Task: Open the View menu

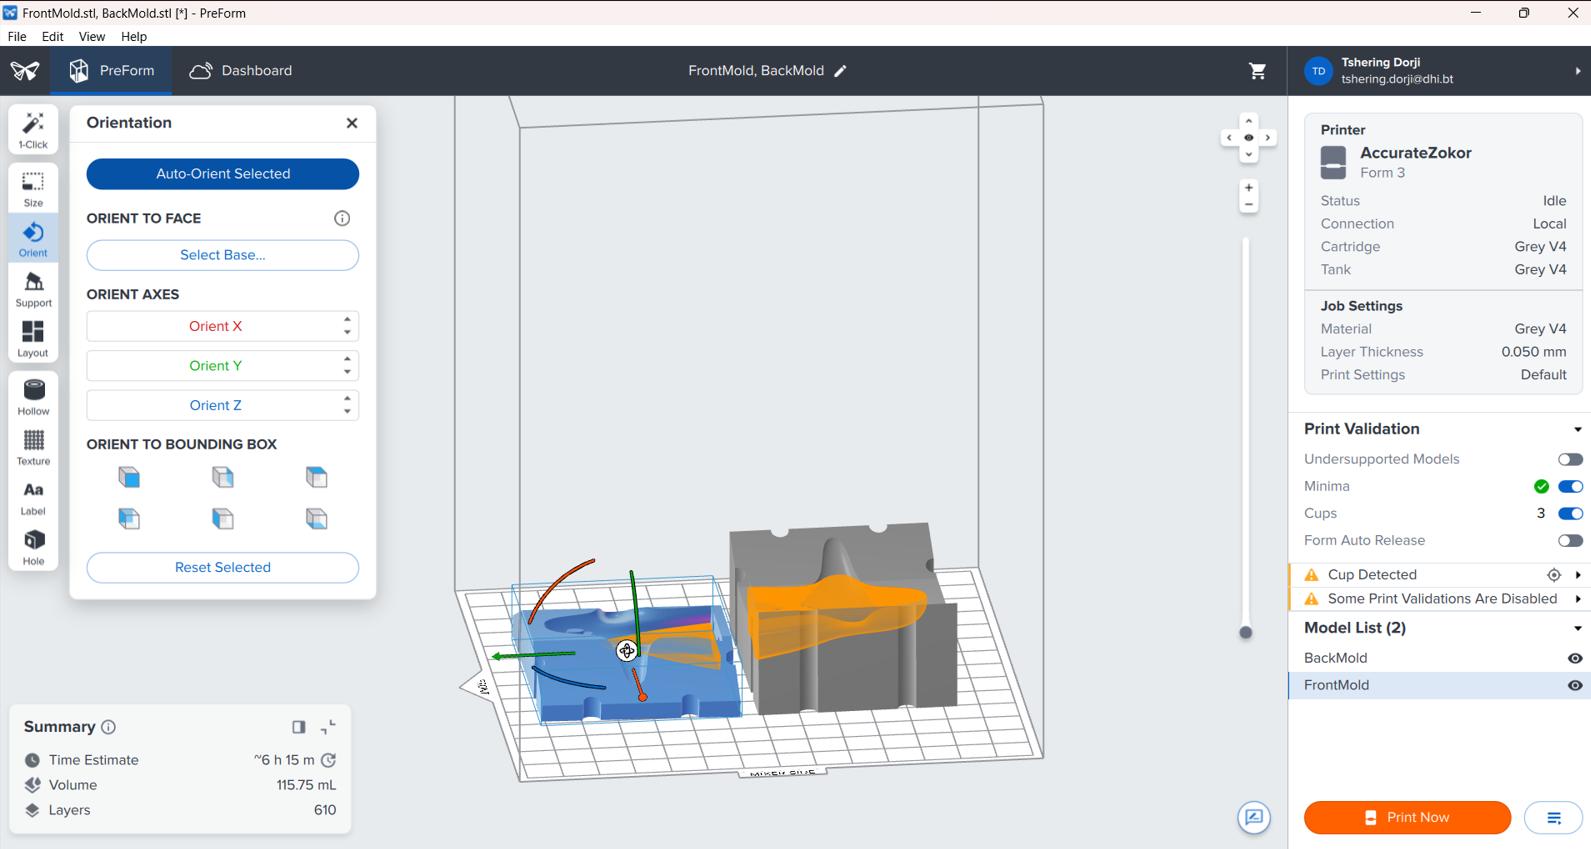Action: coord(92,36)
